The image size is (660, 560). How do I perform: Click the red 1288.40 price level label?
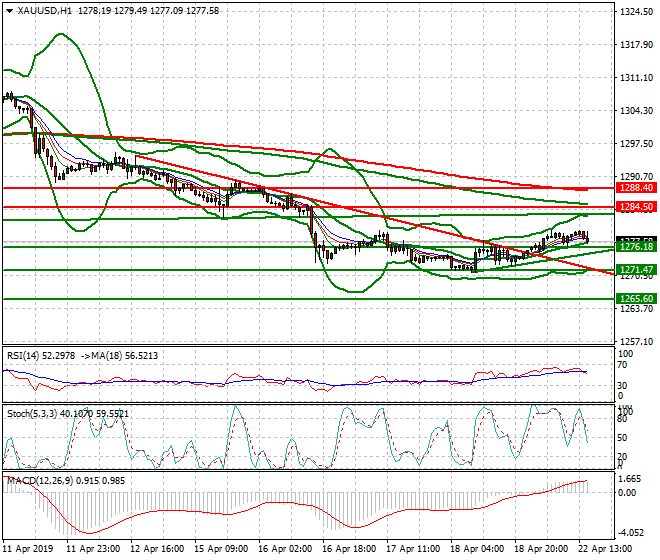[636, 188]
